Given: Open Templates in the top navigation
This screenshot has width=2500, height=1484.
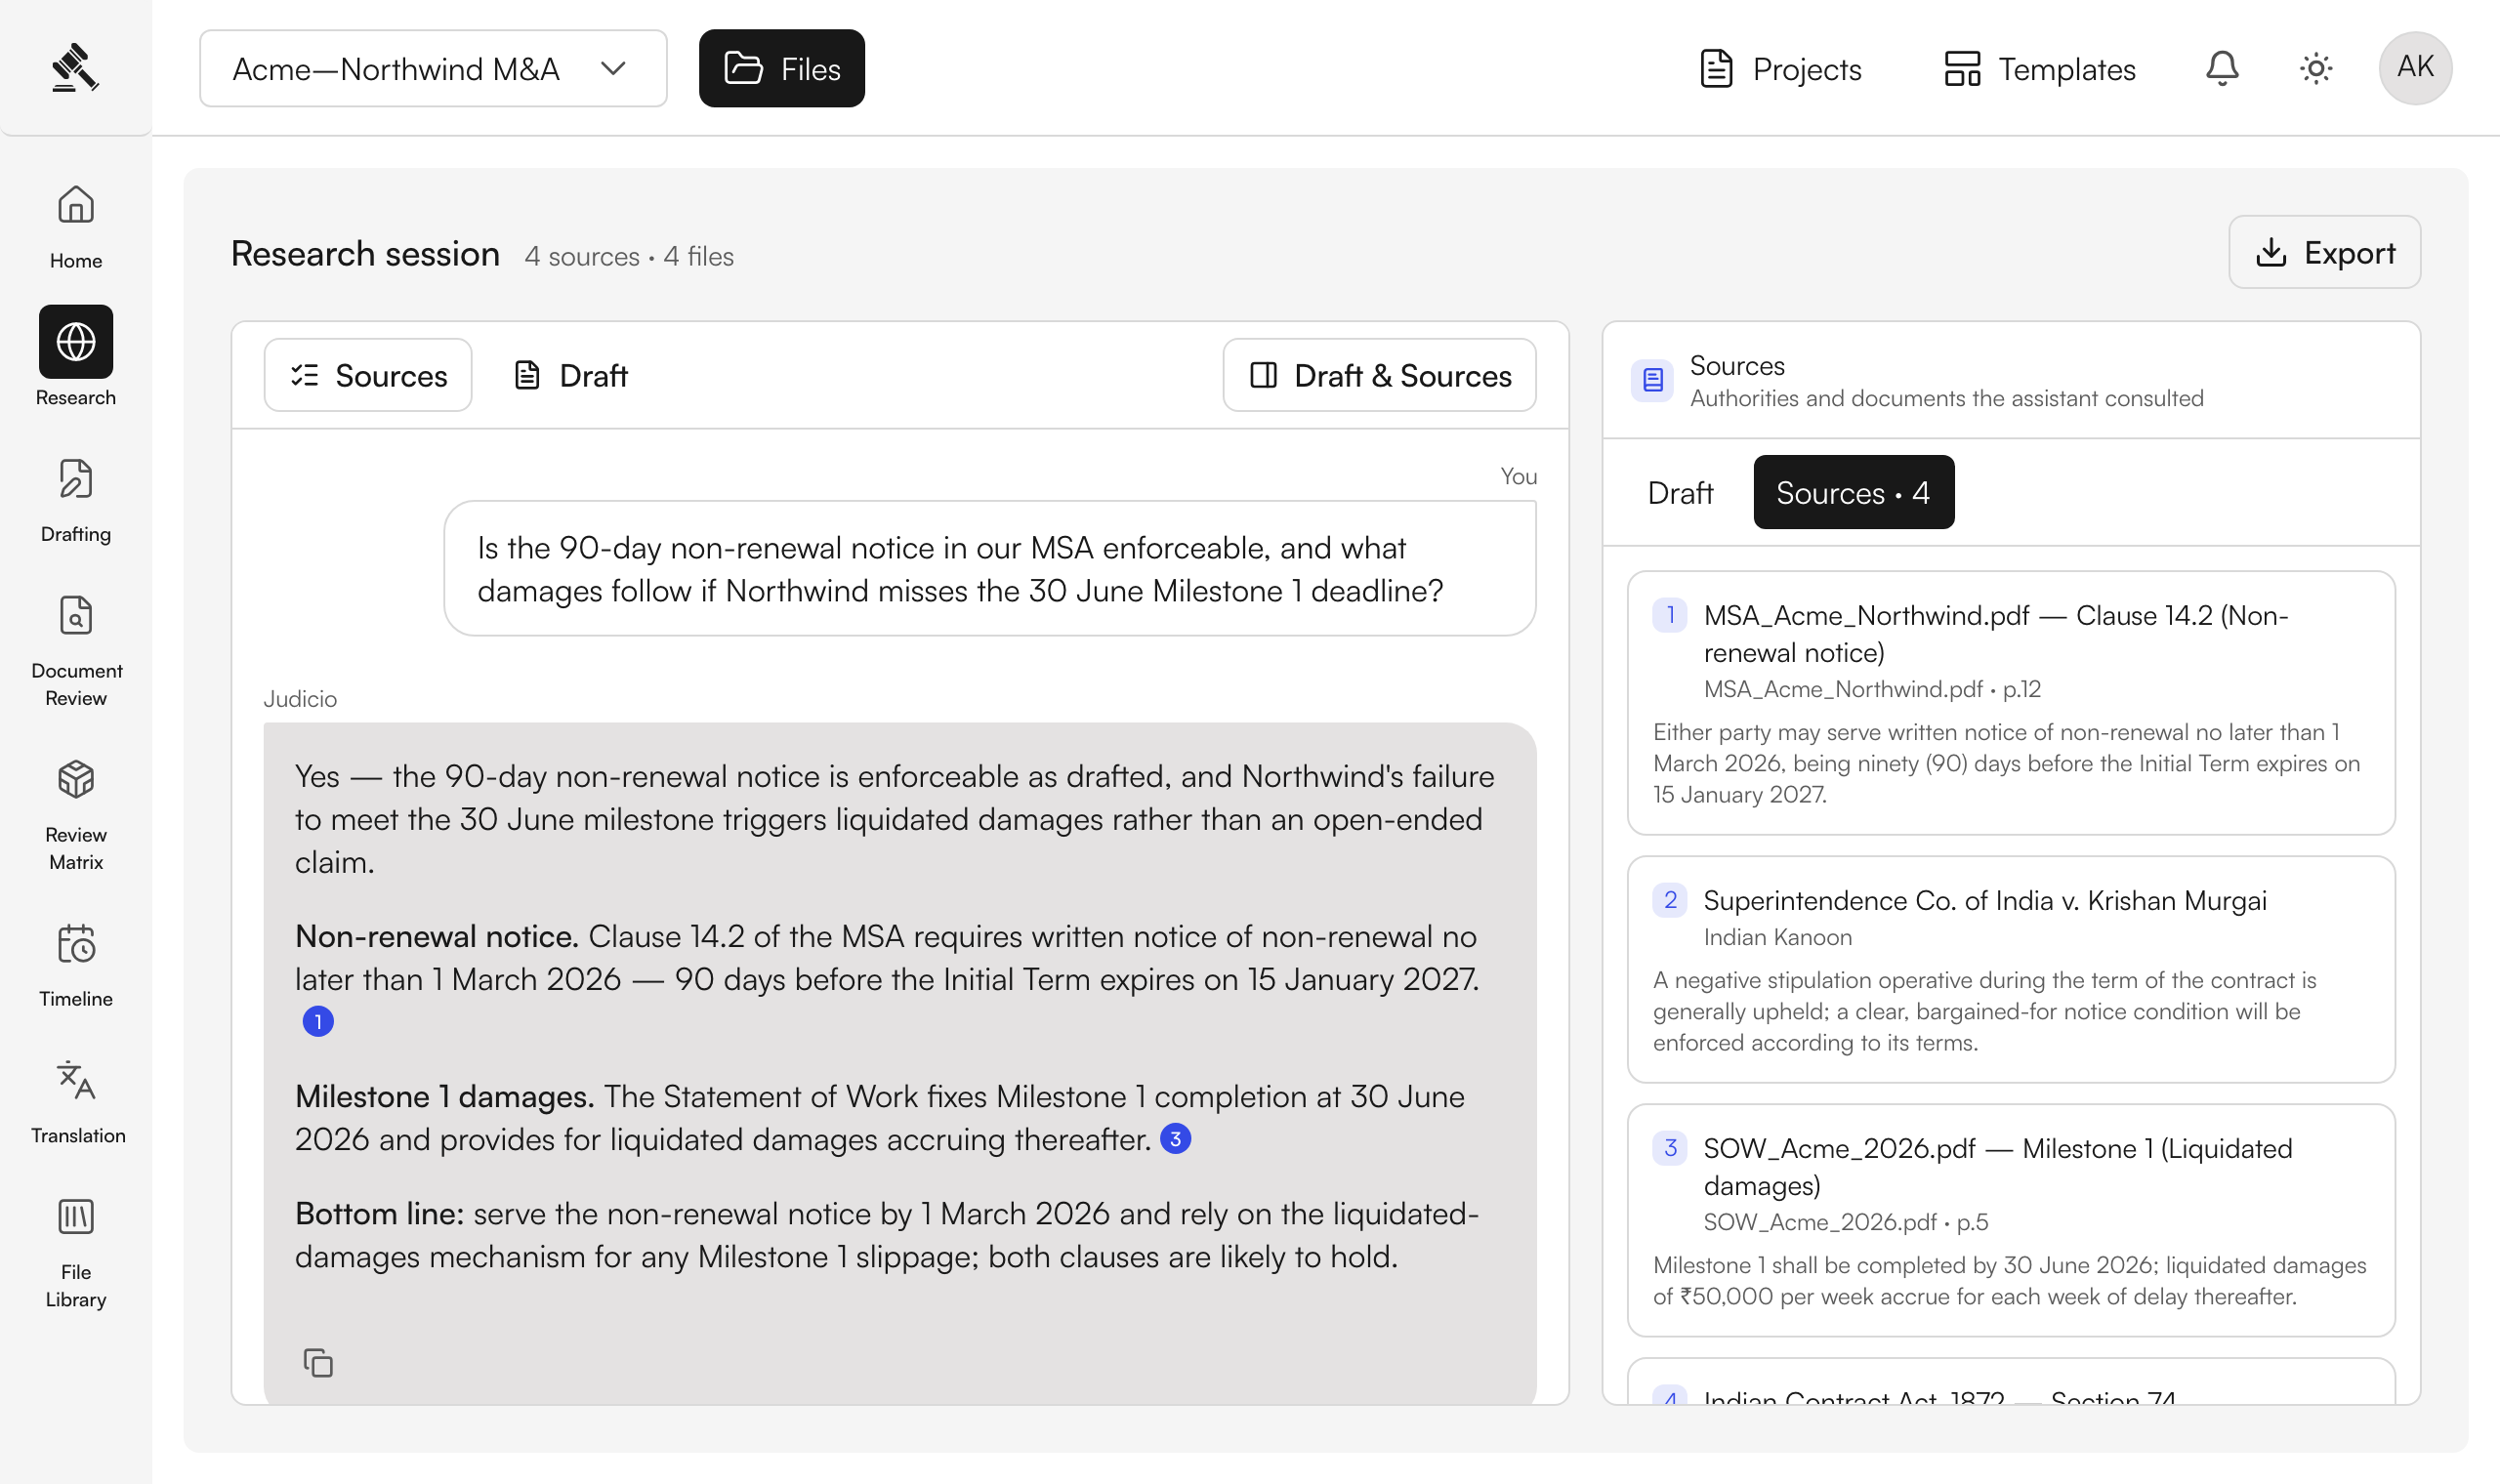Looking at the screenshot, I should [x=2039, y=68].
